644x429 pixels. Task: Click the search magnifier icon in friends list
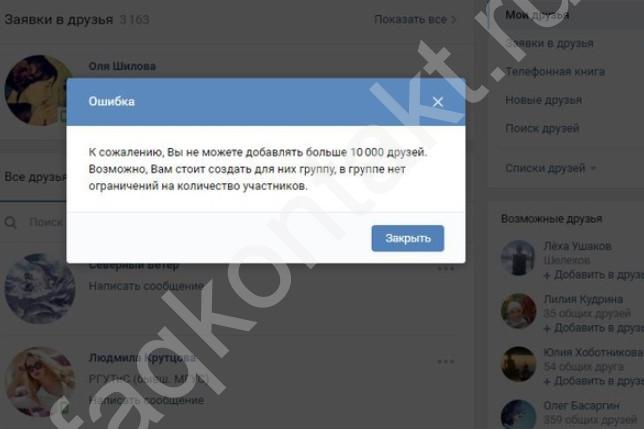[x=11, y=223]
